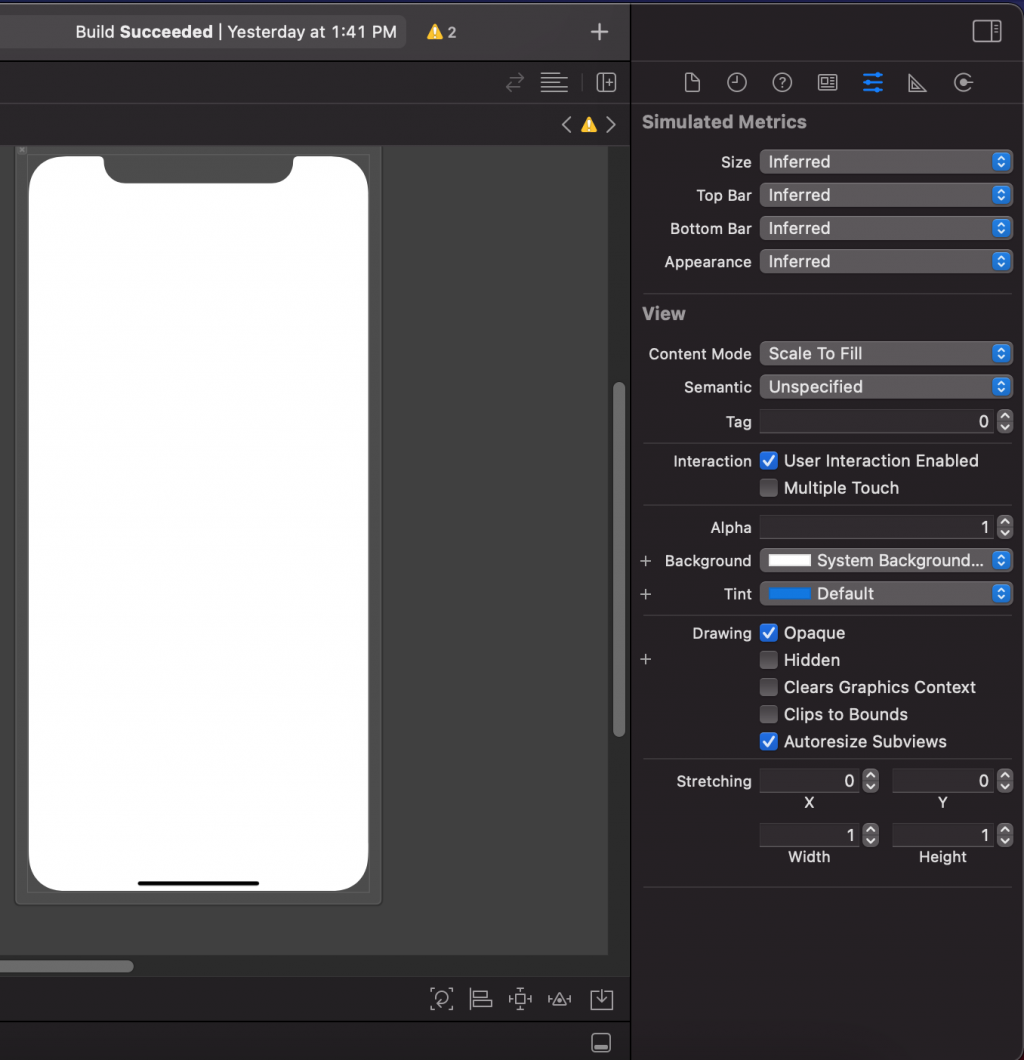The image size is (1024, 1060).
Task: Tick the Clips to Bounds checkbox
Action: 769,714
